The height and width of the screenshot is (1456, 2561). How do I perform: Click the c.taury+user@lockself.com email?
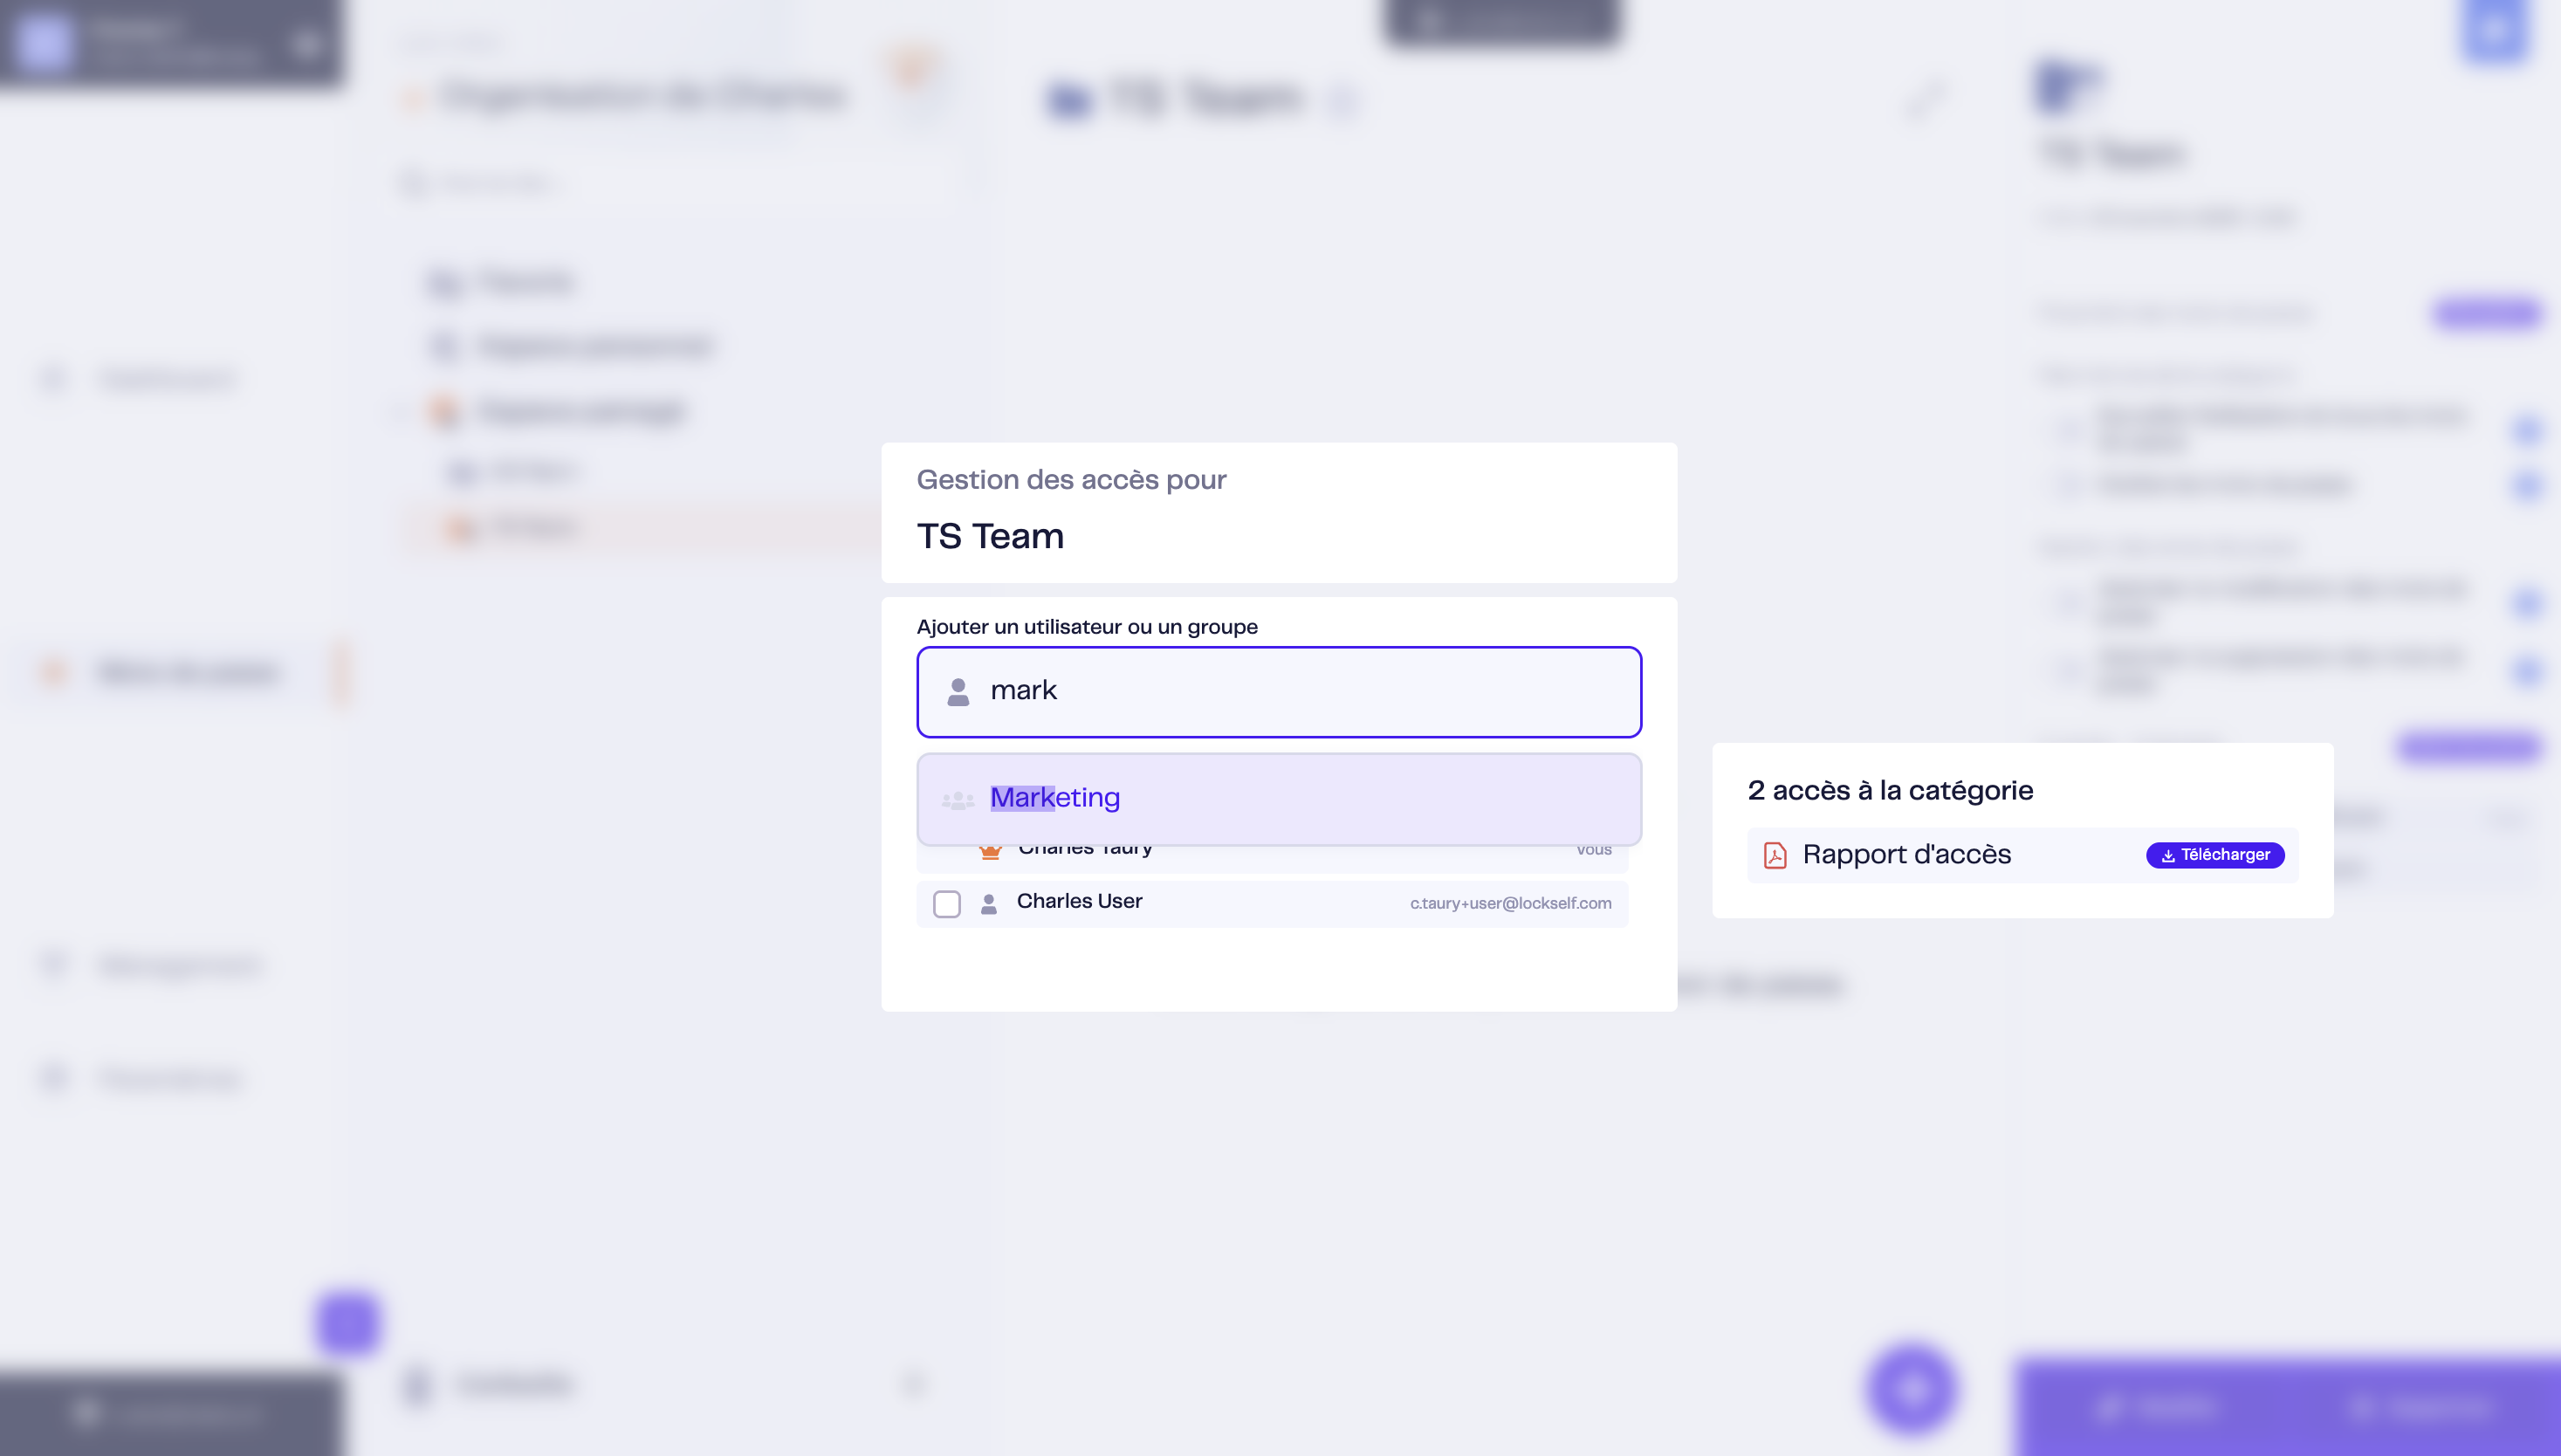pos(1510,903)
